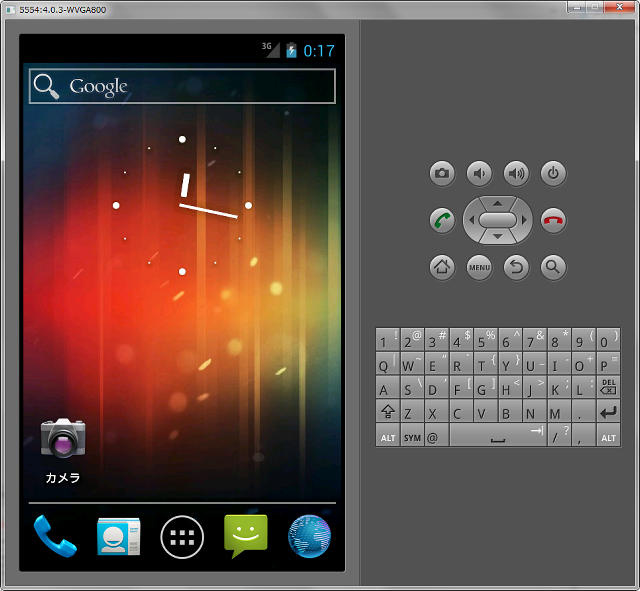
Task: Open the app drawer grid icon
Action: pyautogui.click(x=182, y=537)
